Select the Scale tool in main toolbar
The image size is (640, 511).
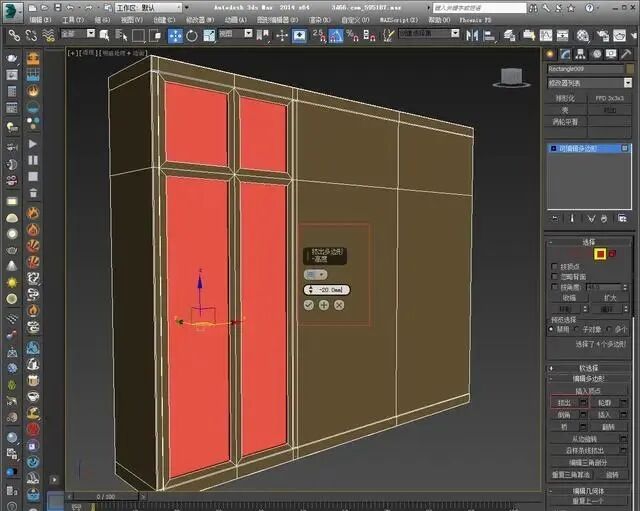209,36
